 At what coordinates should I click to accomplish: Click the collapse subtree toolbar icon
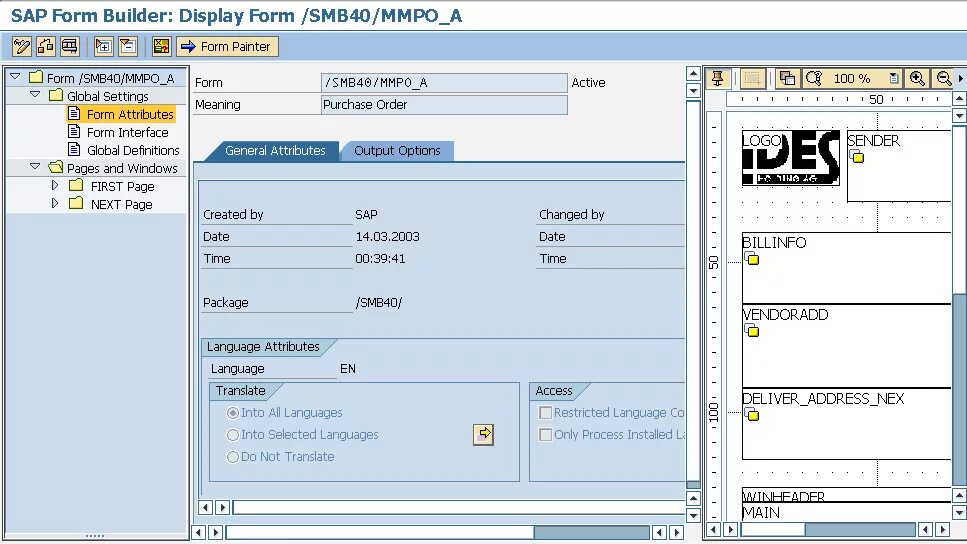[x=128, y=46]
